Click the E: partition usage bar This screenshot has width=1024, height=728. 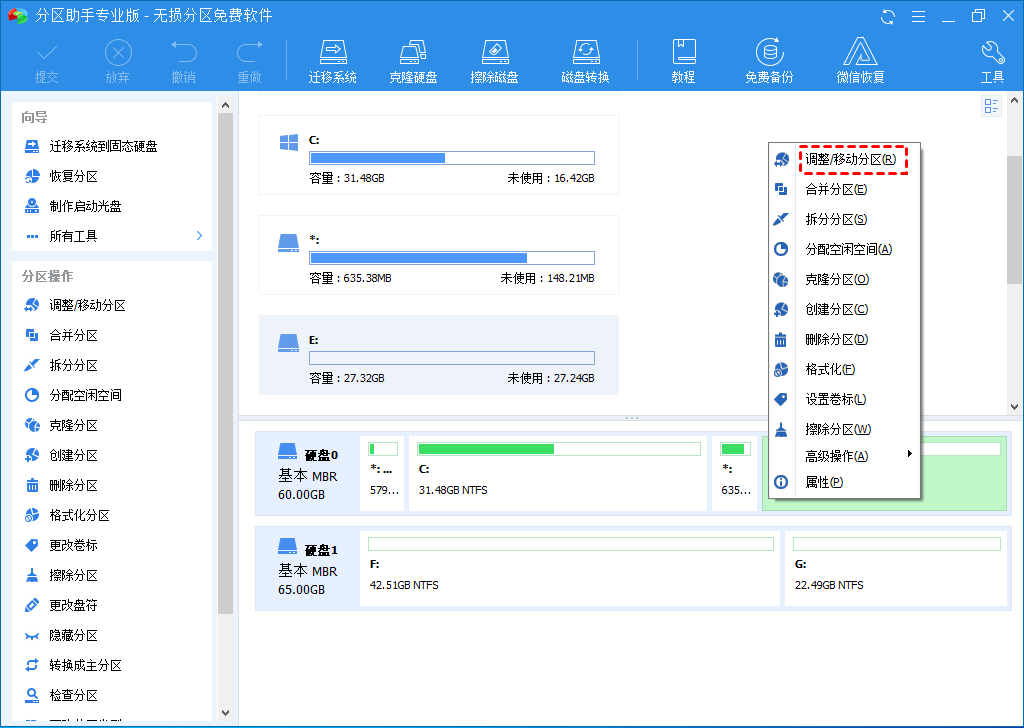[452, 358]
